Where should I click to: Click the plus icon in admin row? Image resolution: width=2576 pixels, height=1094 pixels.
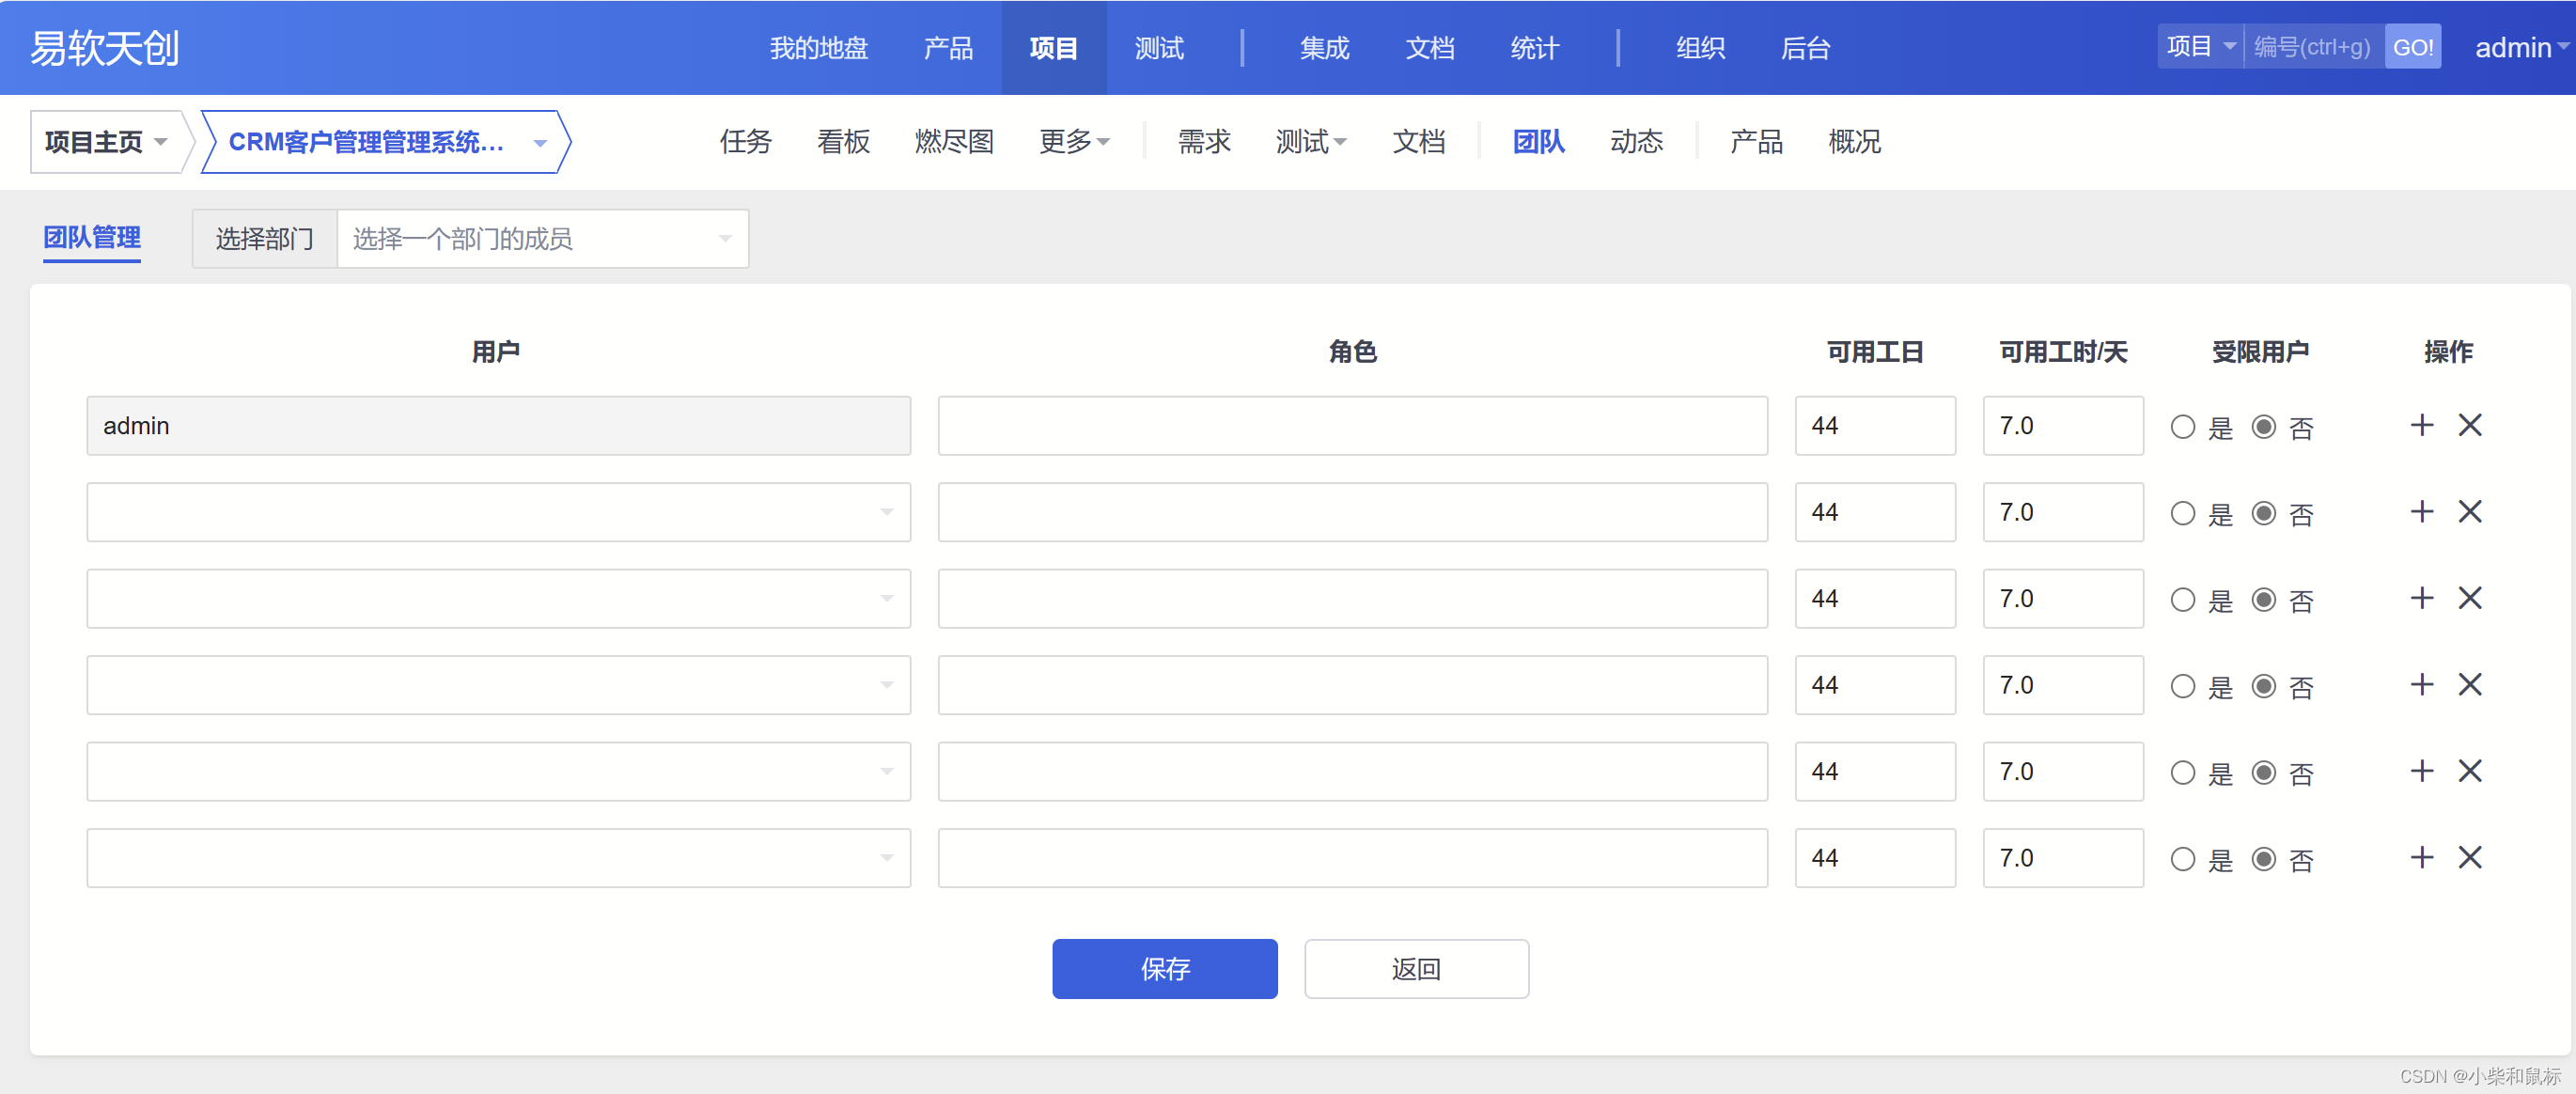pos(2421,425)
